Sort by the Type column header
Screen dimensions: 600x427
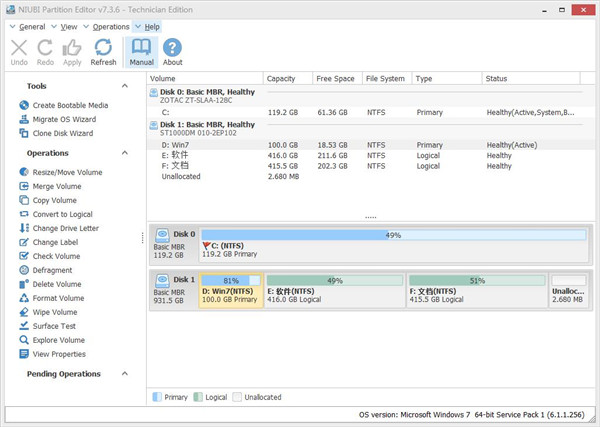[447, 78]
